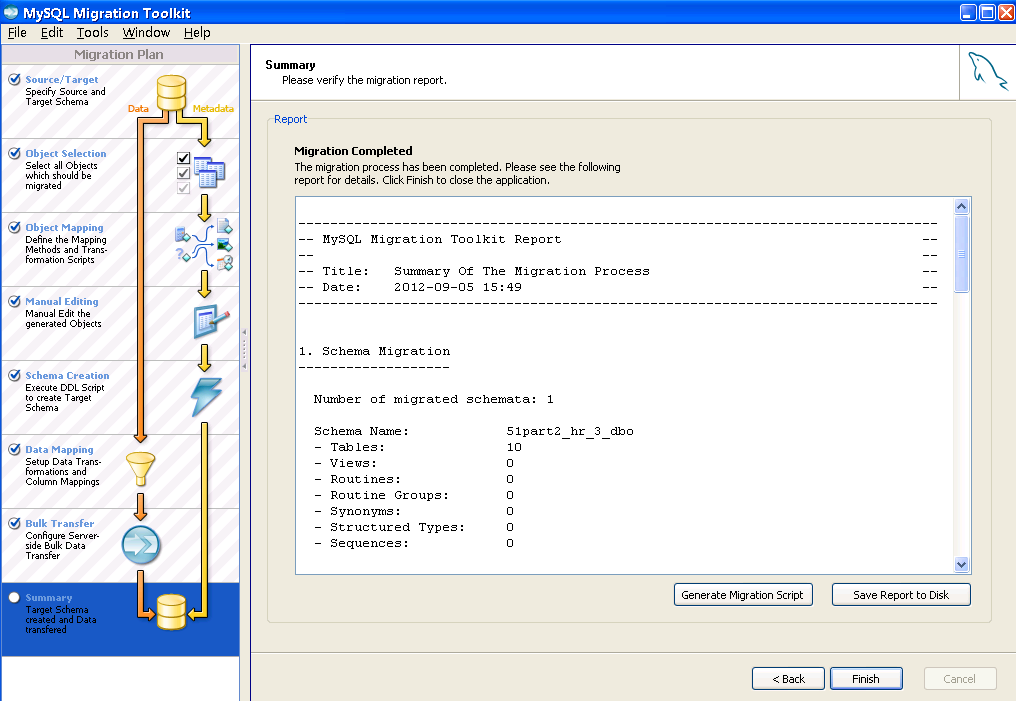Viewport: 1016px width, 701px height.
Task: Click the Summary step radio indicator
Action: tap(14, 597)
